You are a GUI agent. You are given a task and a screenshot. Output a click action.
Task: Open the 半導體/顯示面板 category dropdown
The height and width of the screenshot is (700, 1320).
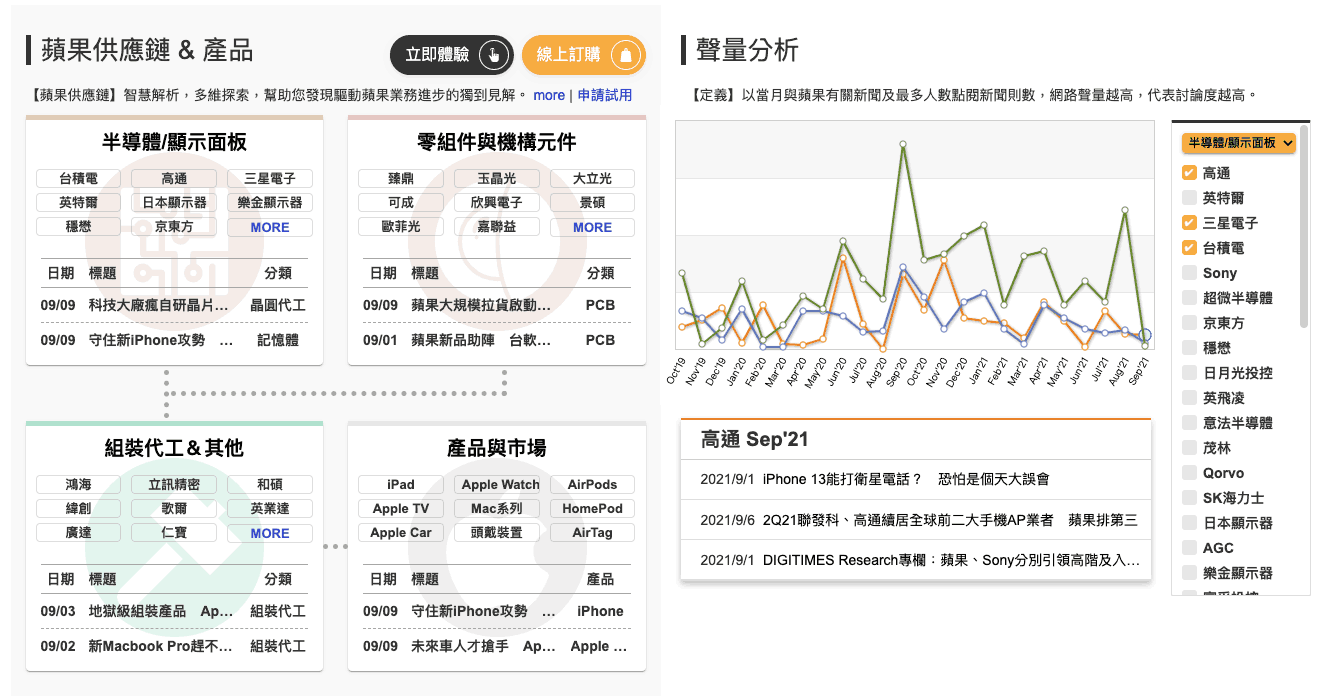[1238, 143]
